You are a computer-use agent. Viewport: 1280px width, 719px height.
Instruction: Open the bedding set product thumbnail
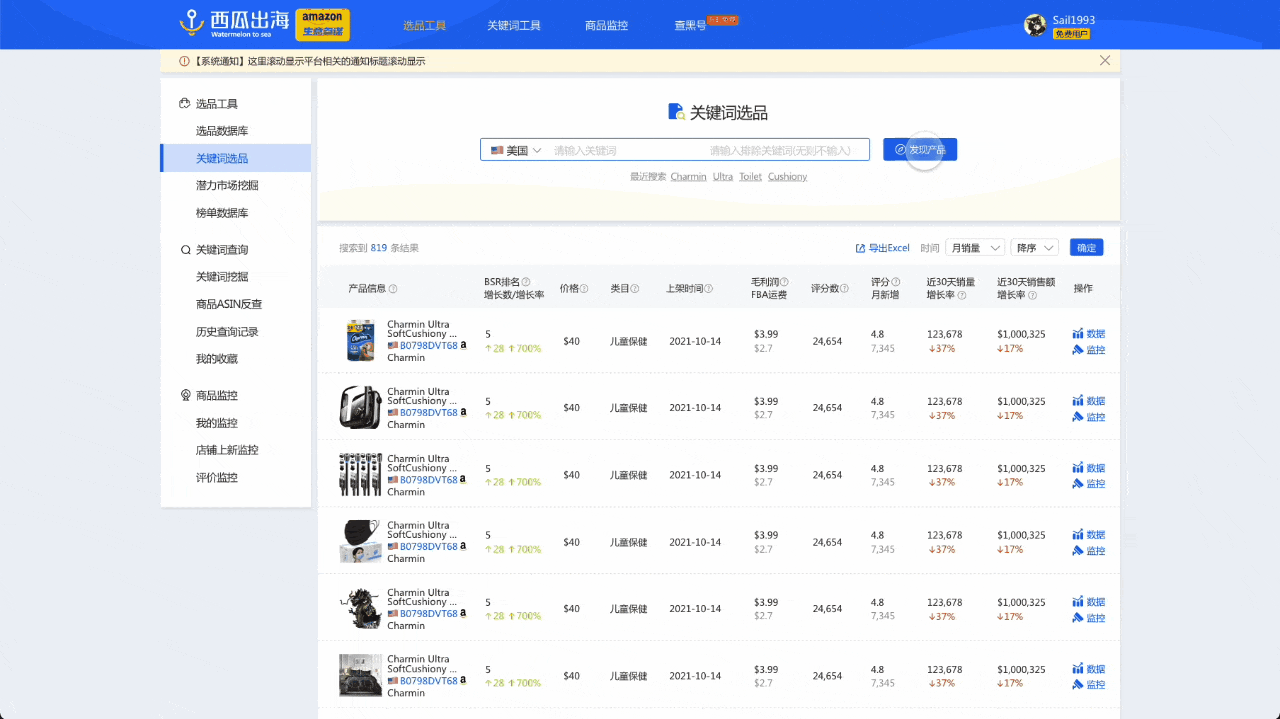360,675
